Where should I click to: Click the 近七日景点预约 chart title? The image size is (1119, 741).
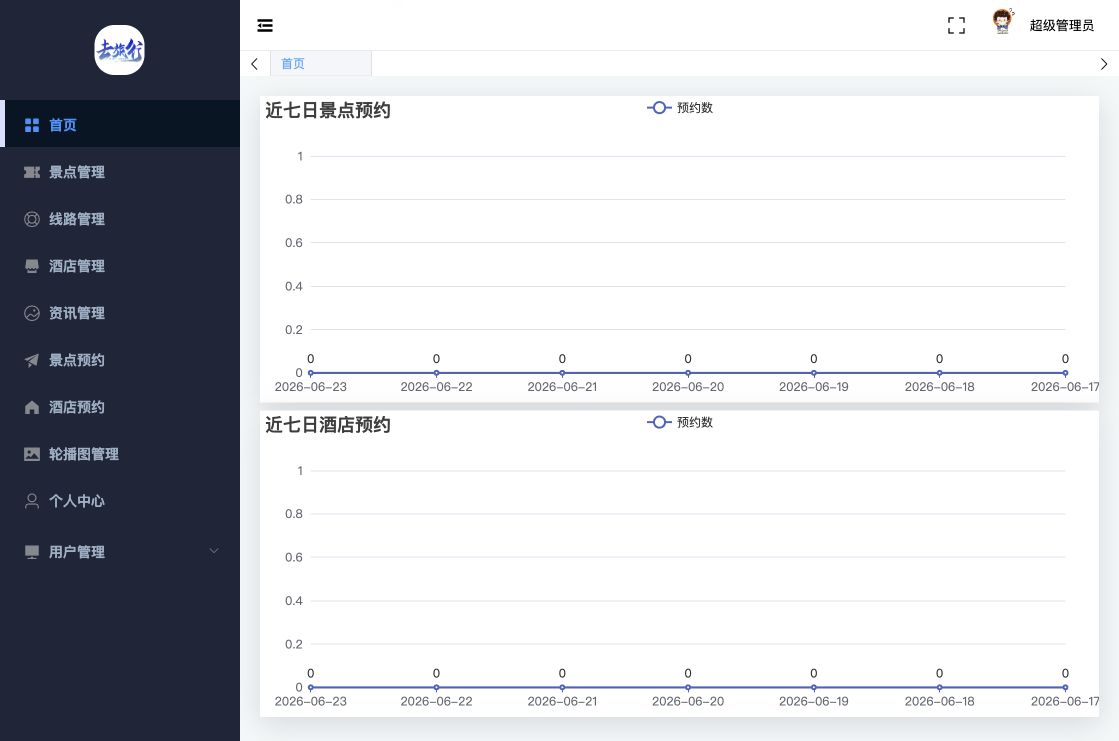point(328,111)
